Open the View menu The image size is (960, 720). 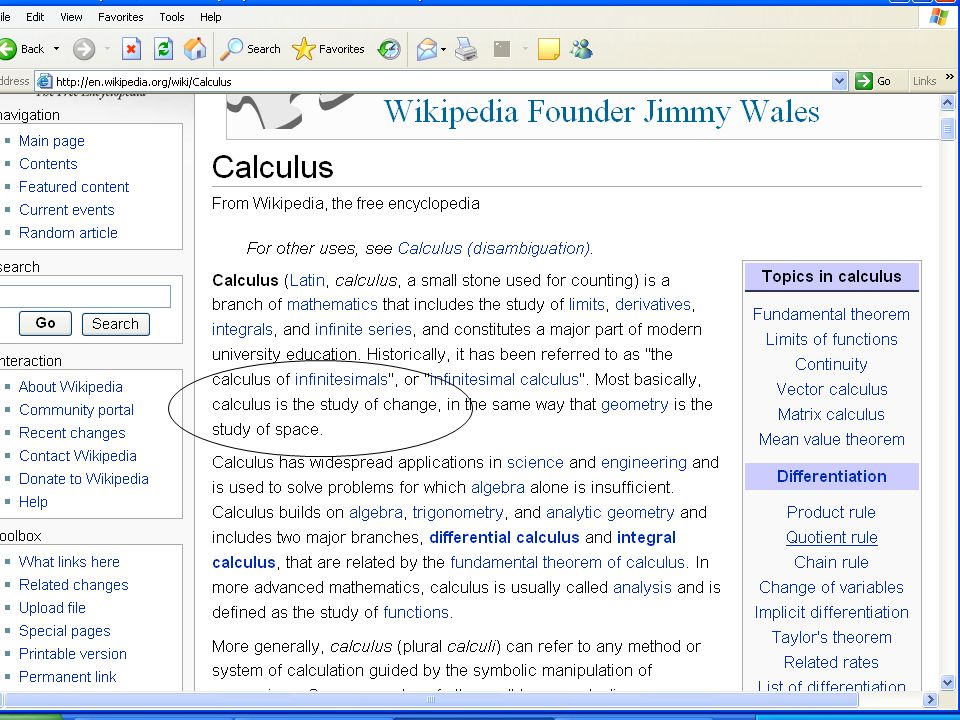[71, 17]
